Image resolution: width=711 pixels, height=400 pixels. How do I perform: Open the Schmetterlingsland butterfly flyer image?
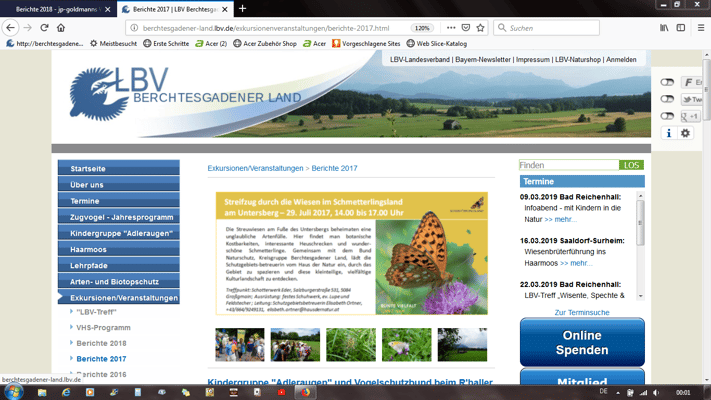[x=351, y=253]
